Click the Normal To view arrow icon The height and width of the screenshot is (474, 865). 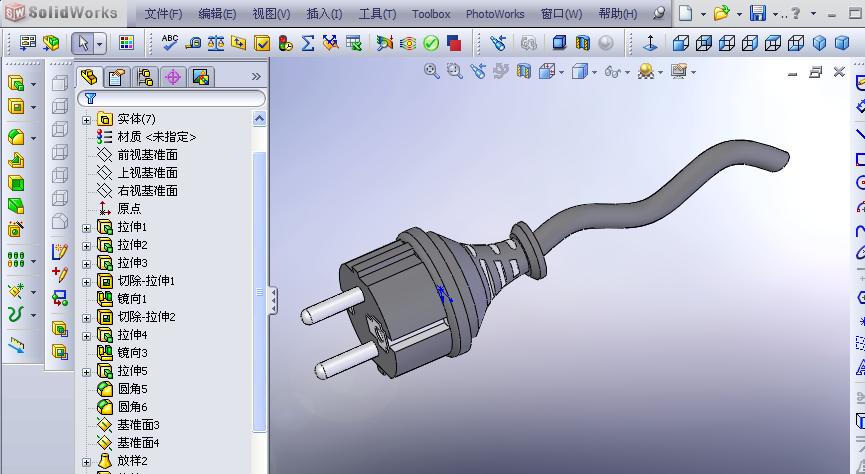(650, 43)
